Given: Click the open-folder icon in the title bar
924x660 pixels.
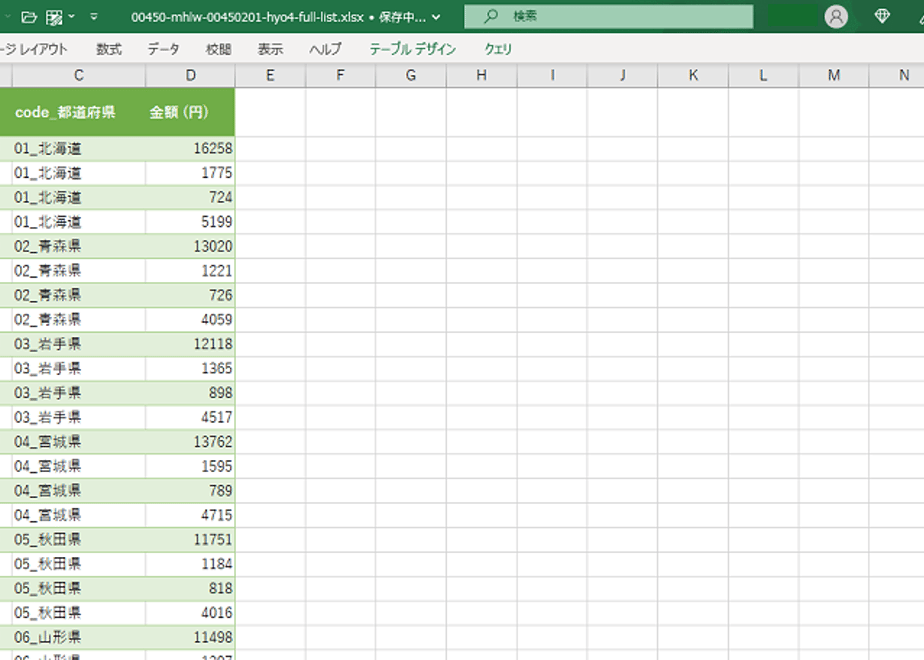Looking at the screenshot, I should click(x=29, y=17).
